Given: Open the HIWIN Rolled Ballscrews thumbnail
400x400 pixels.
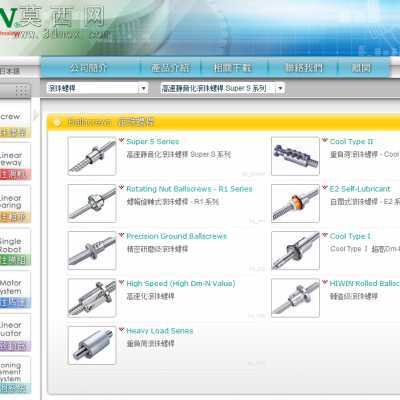Looking at the screenshot, I should click(x=295, y=298).
